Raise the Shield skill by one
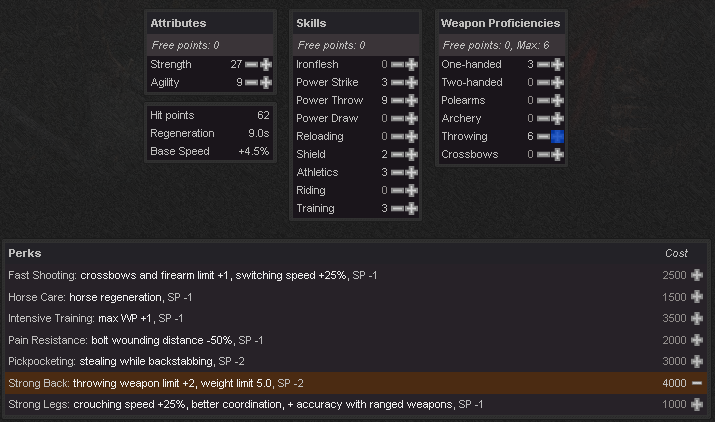Screen dimensions: 715x422 coord(412,154)
